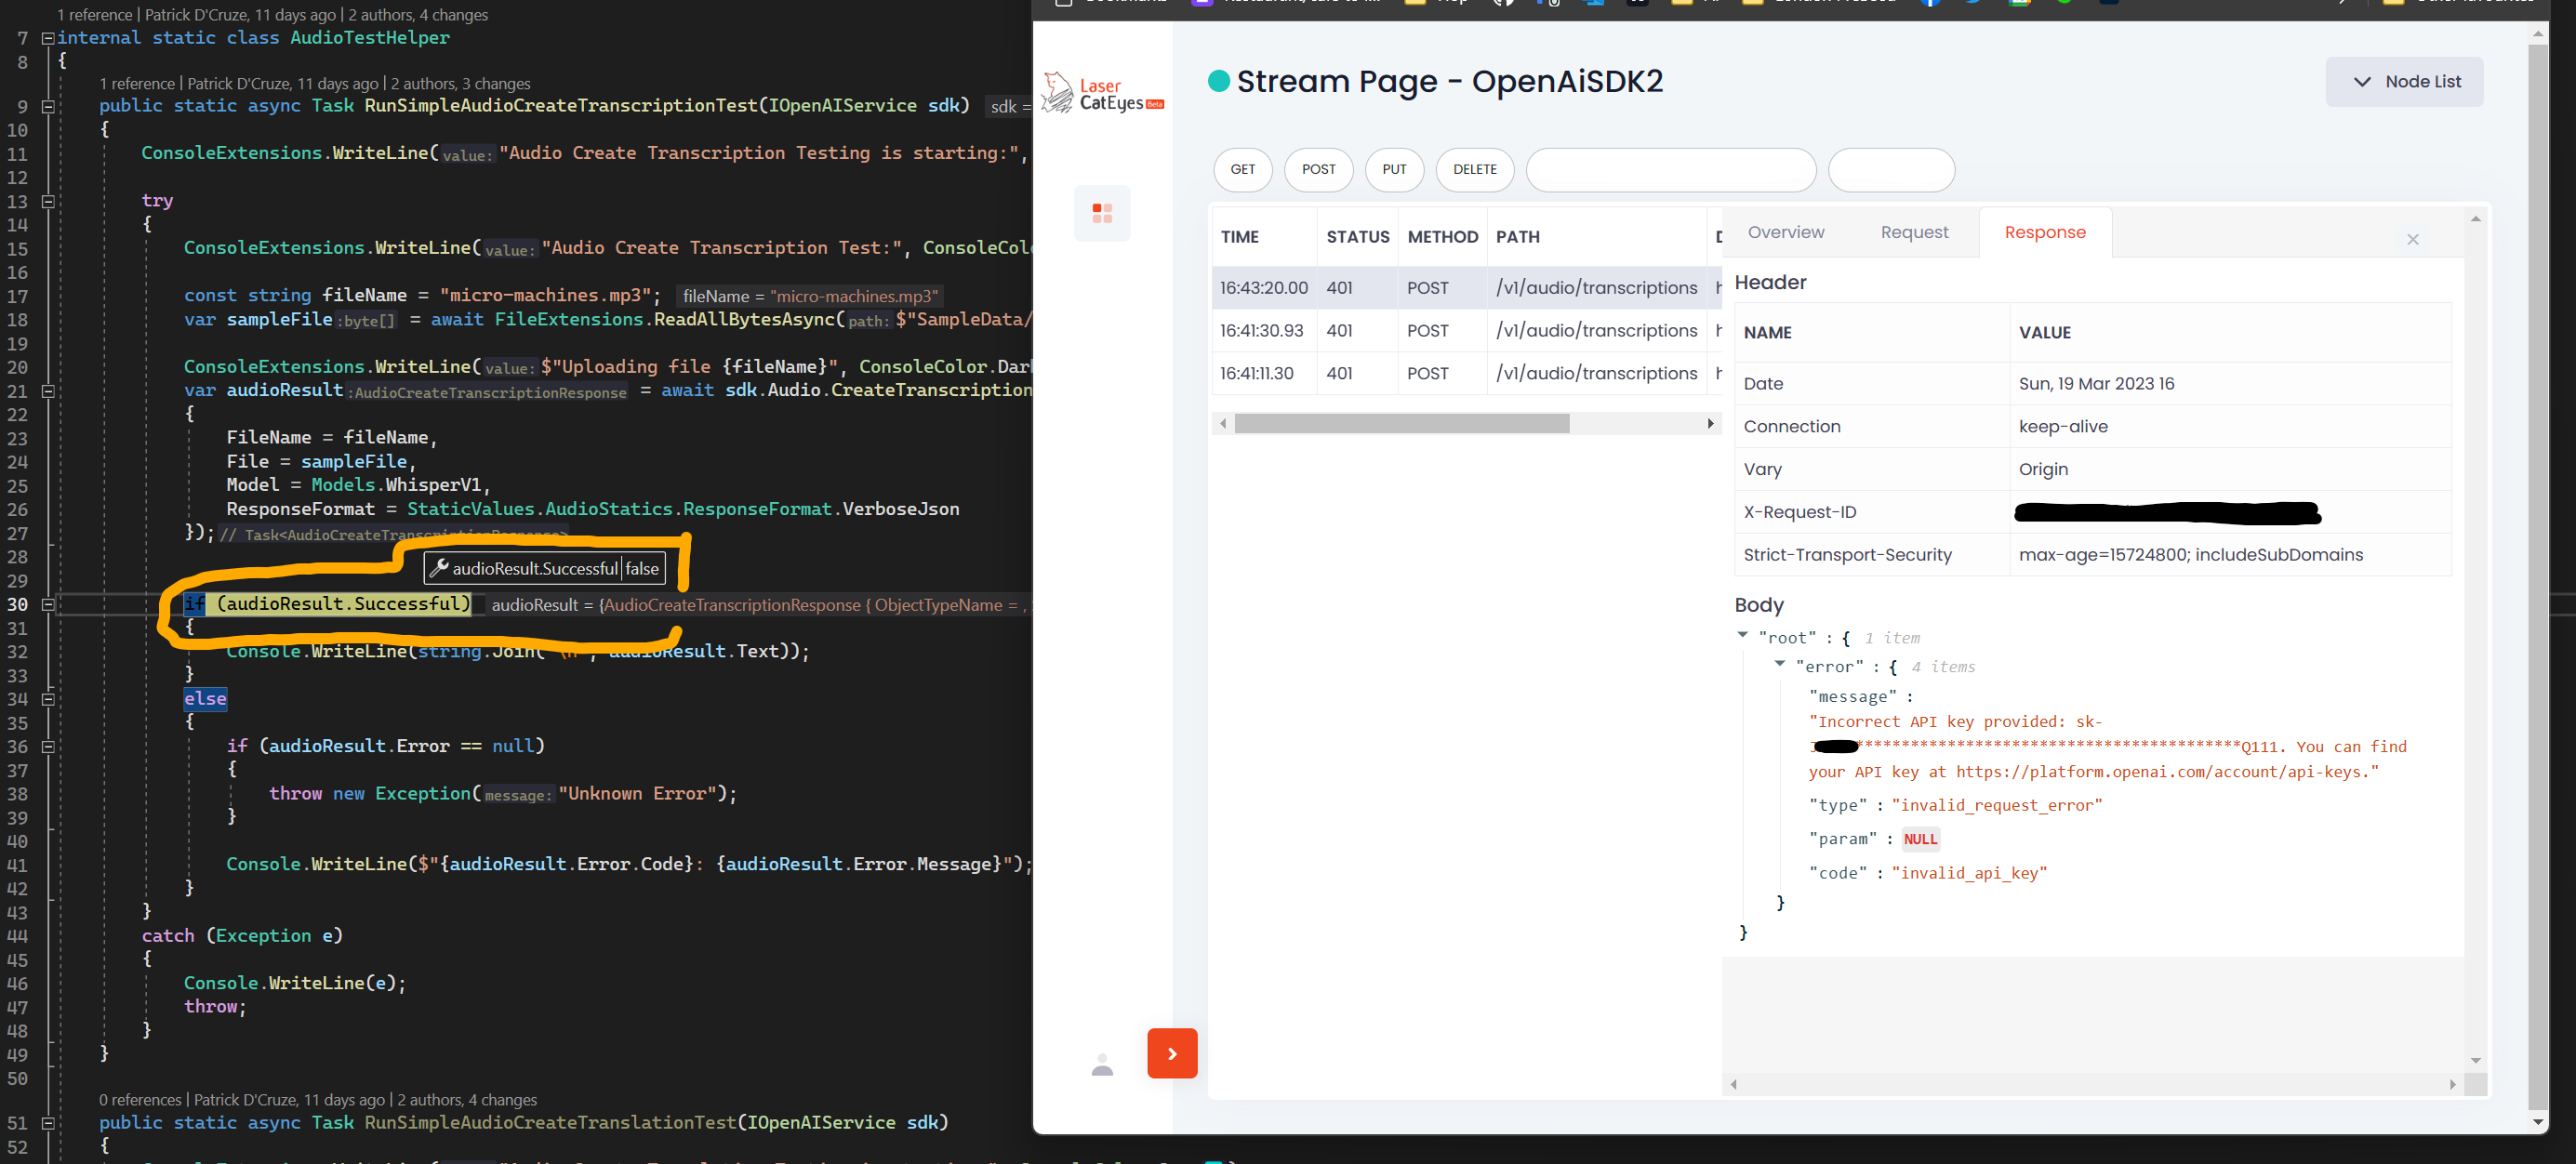Click the Laser CatEyes logo
The image size is (2576, 1164).
point(1100,92)
